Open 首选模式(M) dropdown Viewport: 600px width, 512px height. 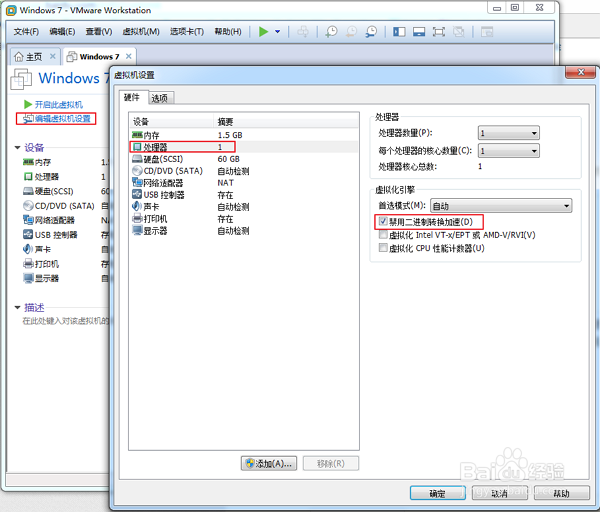point(501,206)
